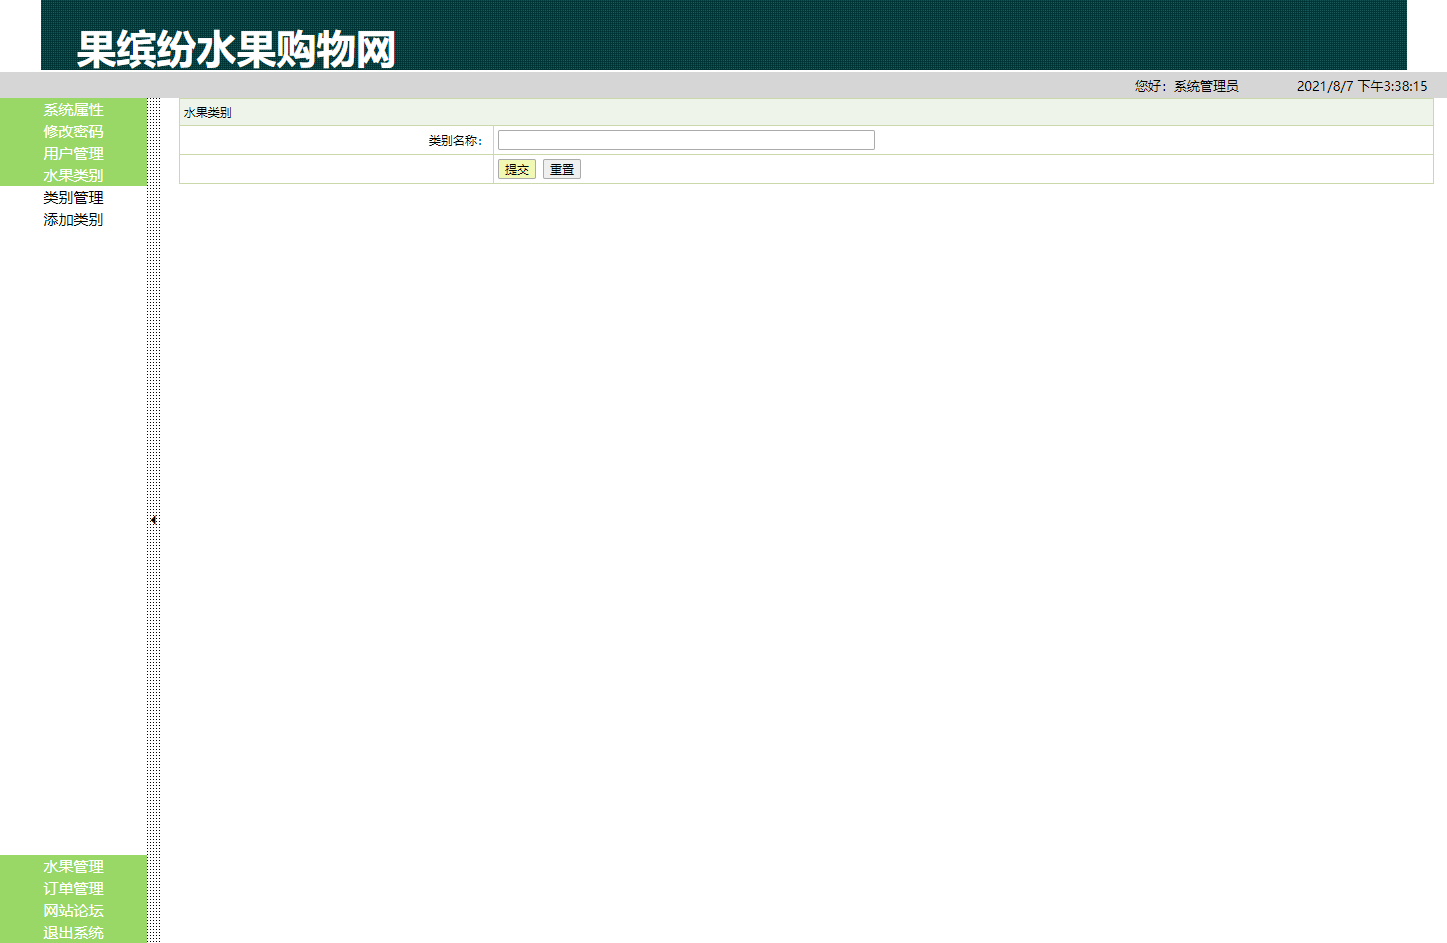Click inside the 类别名称 input box

pos(686,139)
